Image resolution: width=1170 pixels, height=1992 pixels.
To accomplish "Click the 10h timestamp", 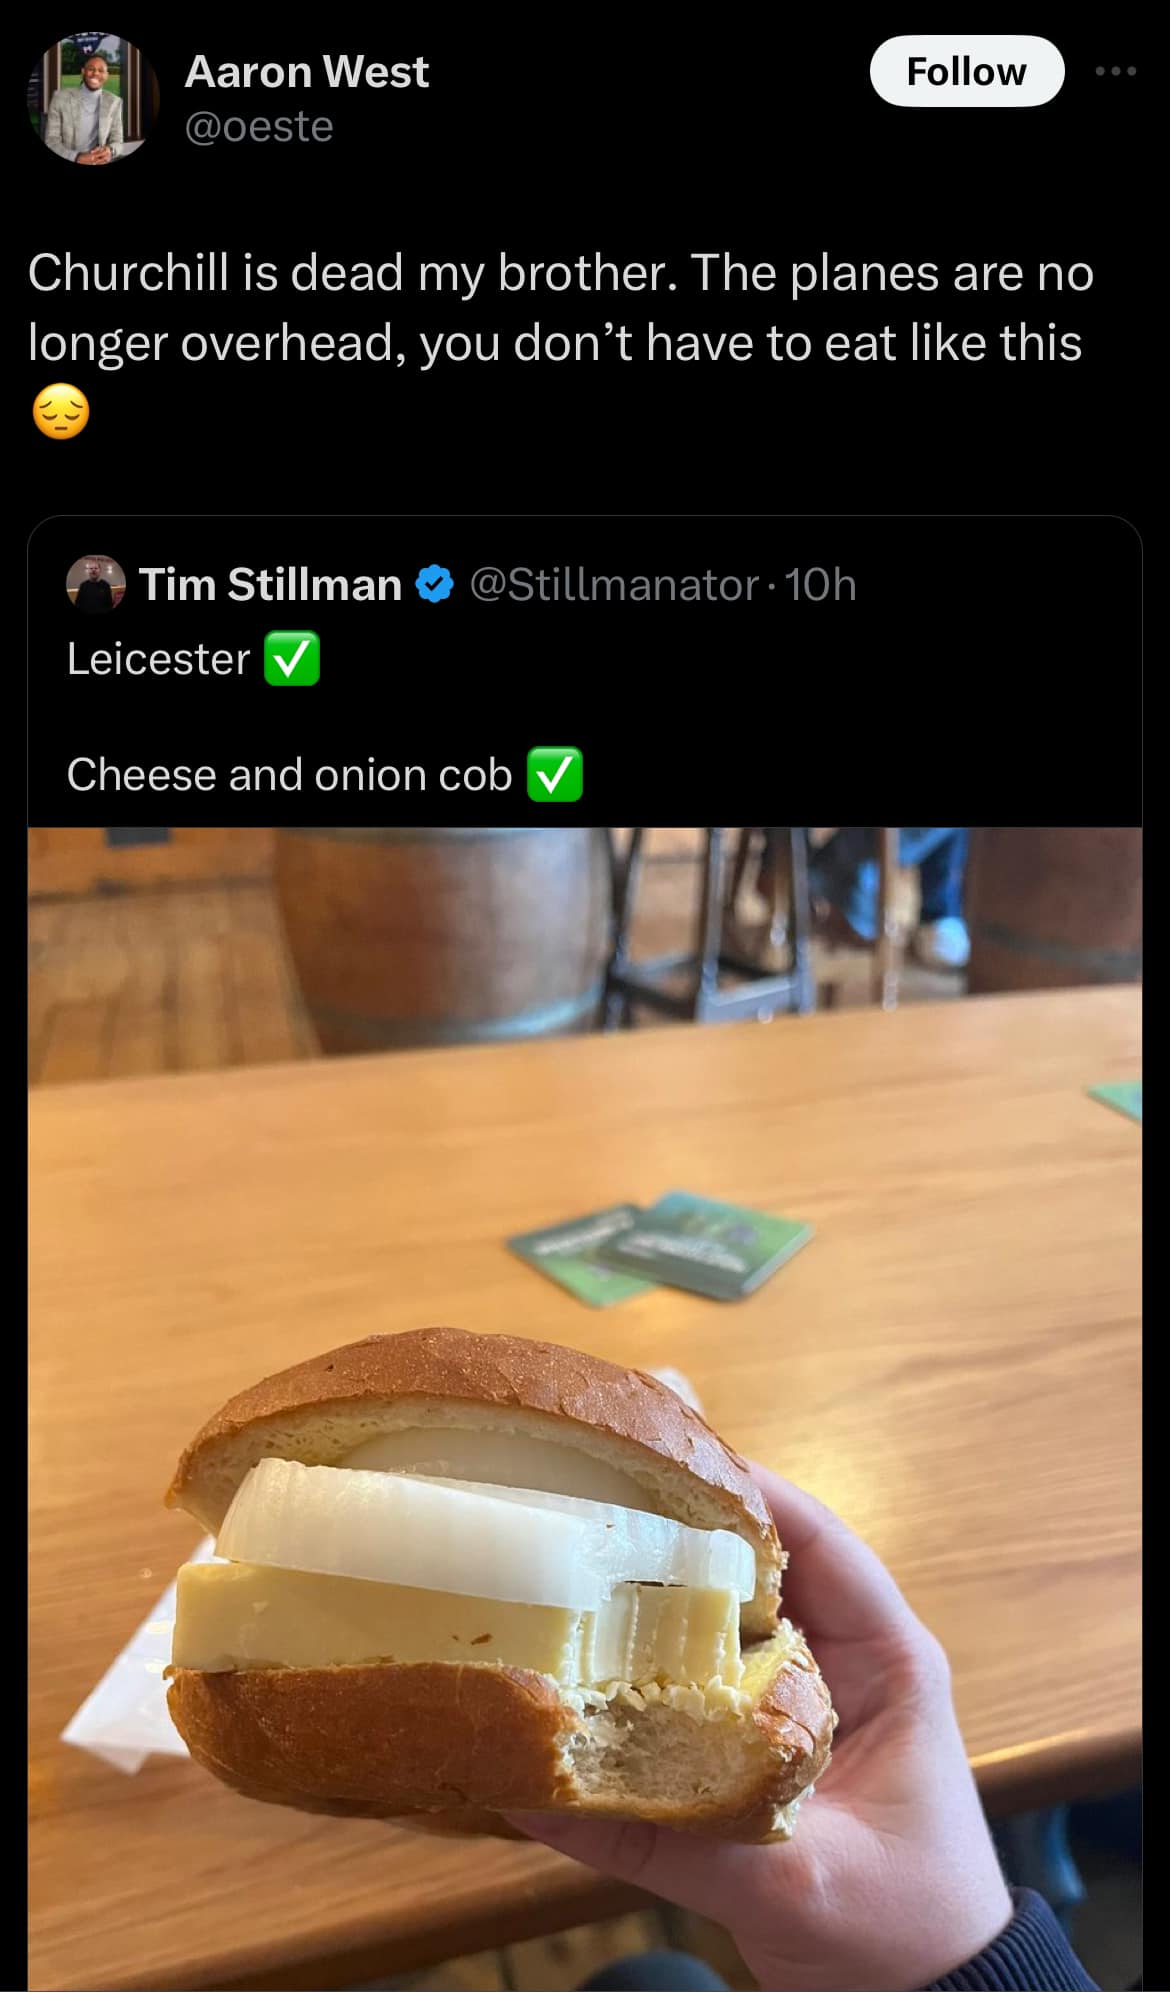I will 820,585.
